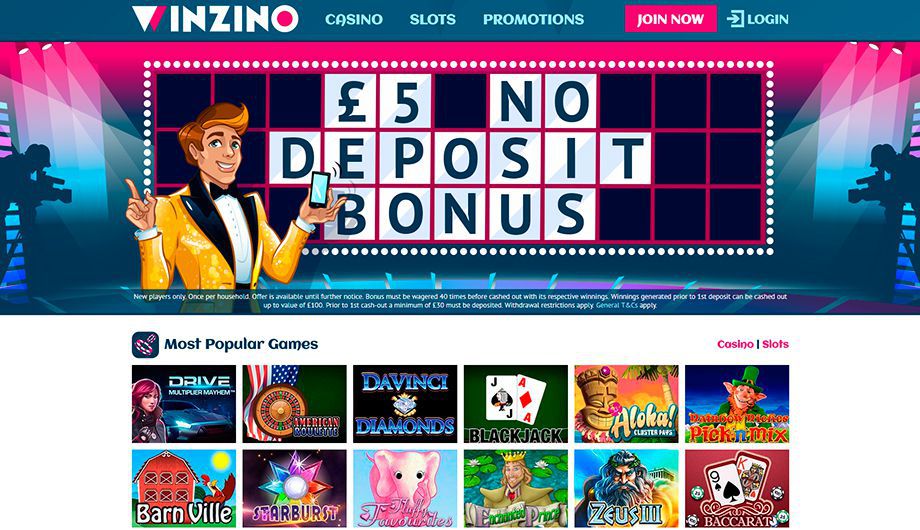Click the Join Now button
920x530 pixels.
coord(671,19)
